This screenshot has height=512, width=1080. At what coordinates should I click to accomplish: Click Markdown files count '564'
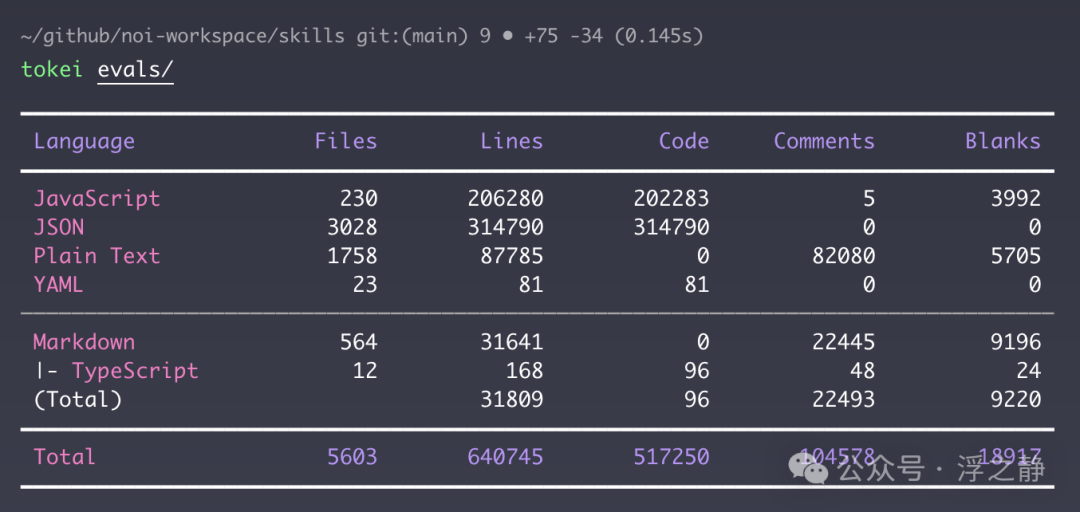[359, 342]
